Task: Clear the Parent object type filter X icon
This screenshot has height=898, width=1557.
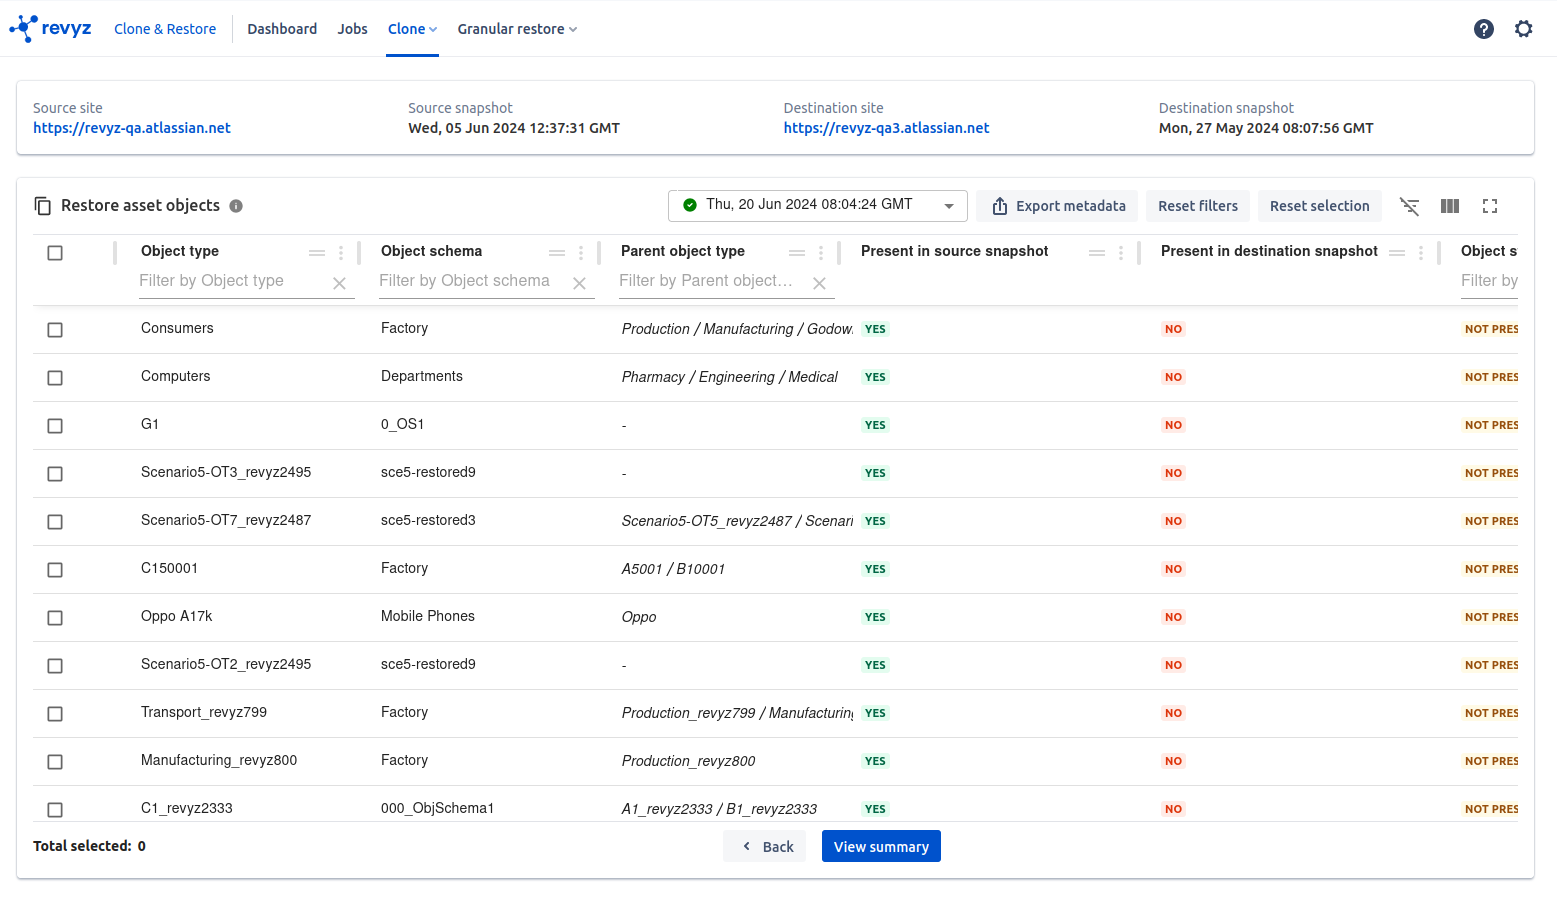Action: coord(819,284)
